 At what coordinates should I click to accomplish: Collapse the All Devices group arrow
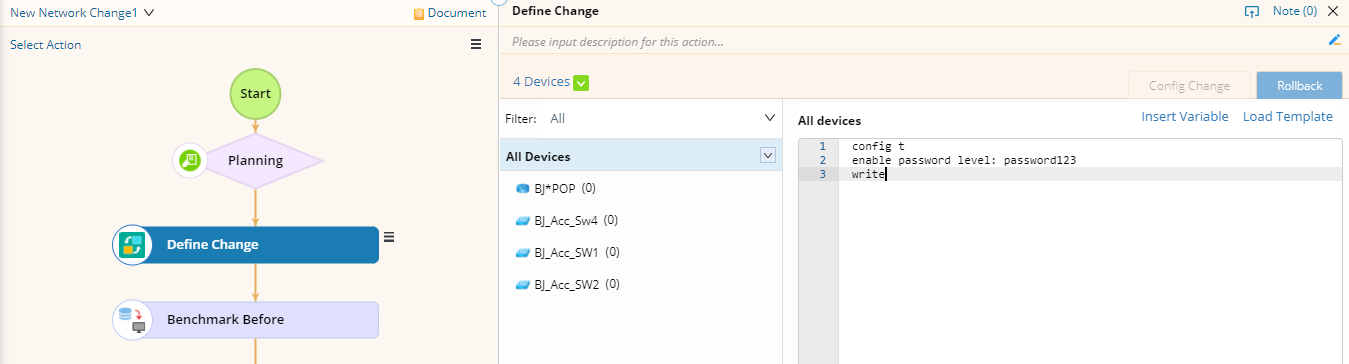click(768, 156)
